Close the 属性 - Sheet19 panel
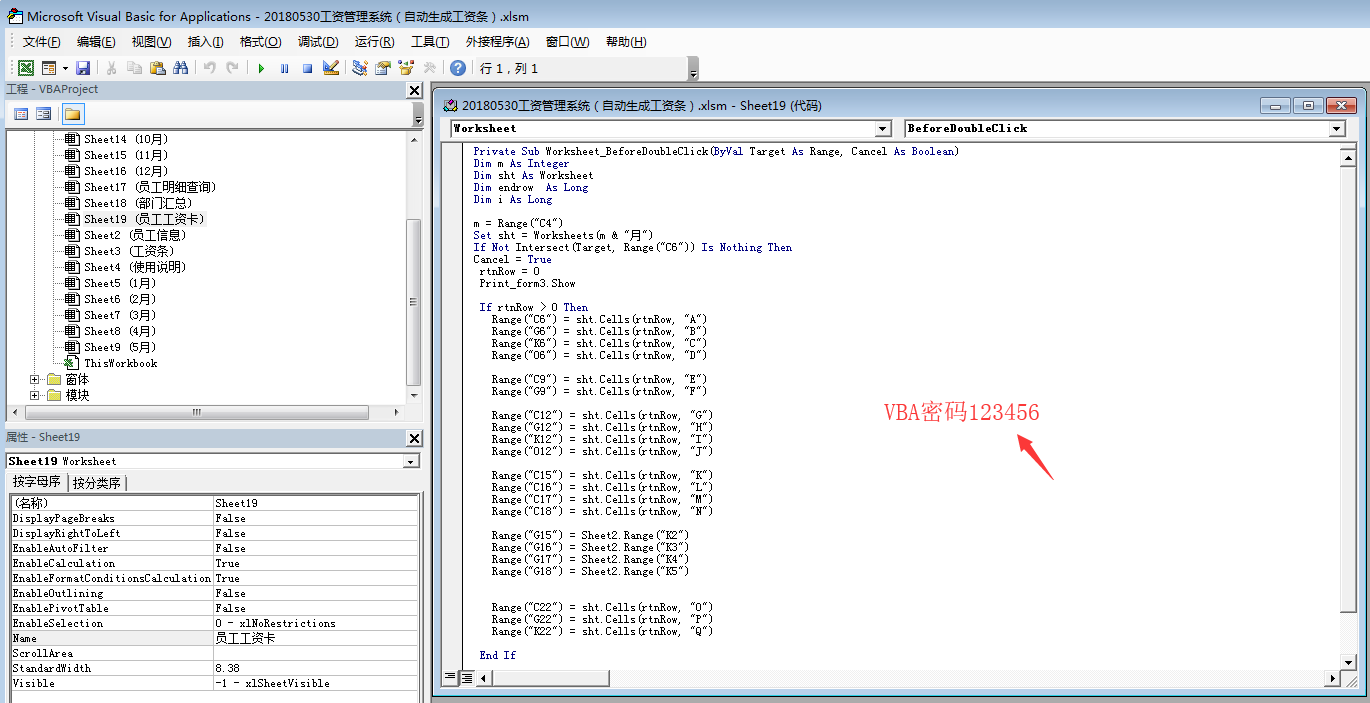This screenshot has height=703, width=1370. 414,438
